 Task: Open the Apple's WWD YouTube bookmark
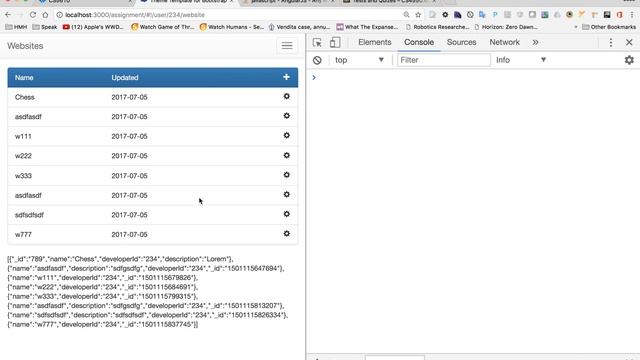[93, 27]
